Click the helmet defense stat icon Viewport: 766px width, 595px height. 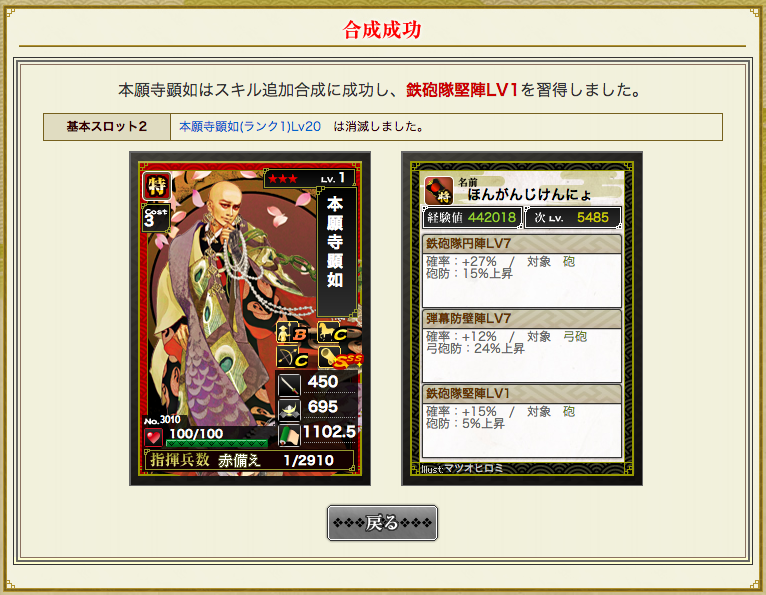289,410
